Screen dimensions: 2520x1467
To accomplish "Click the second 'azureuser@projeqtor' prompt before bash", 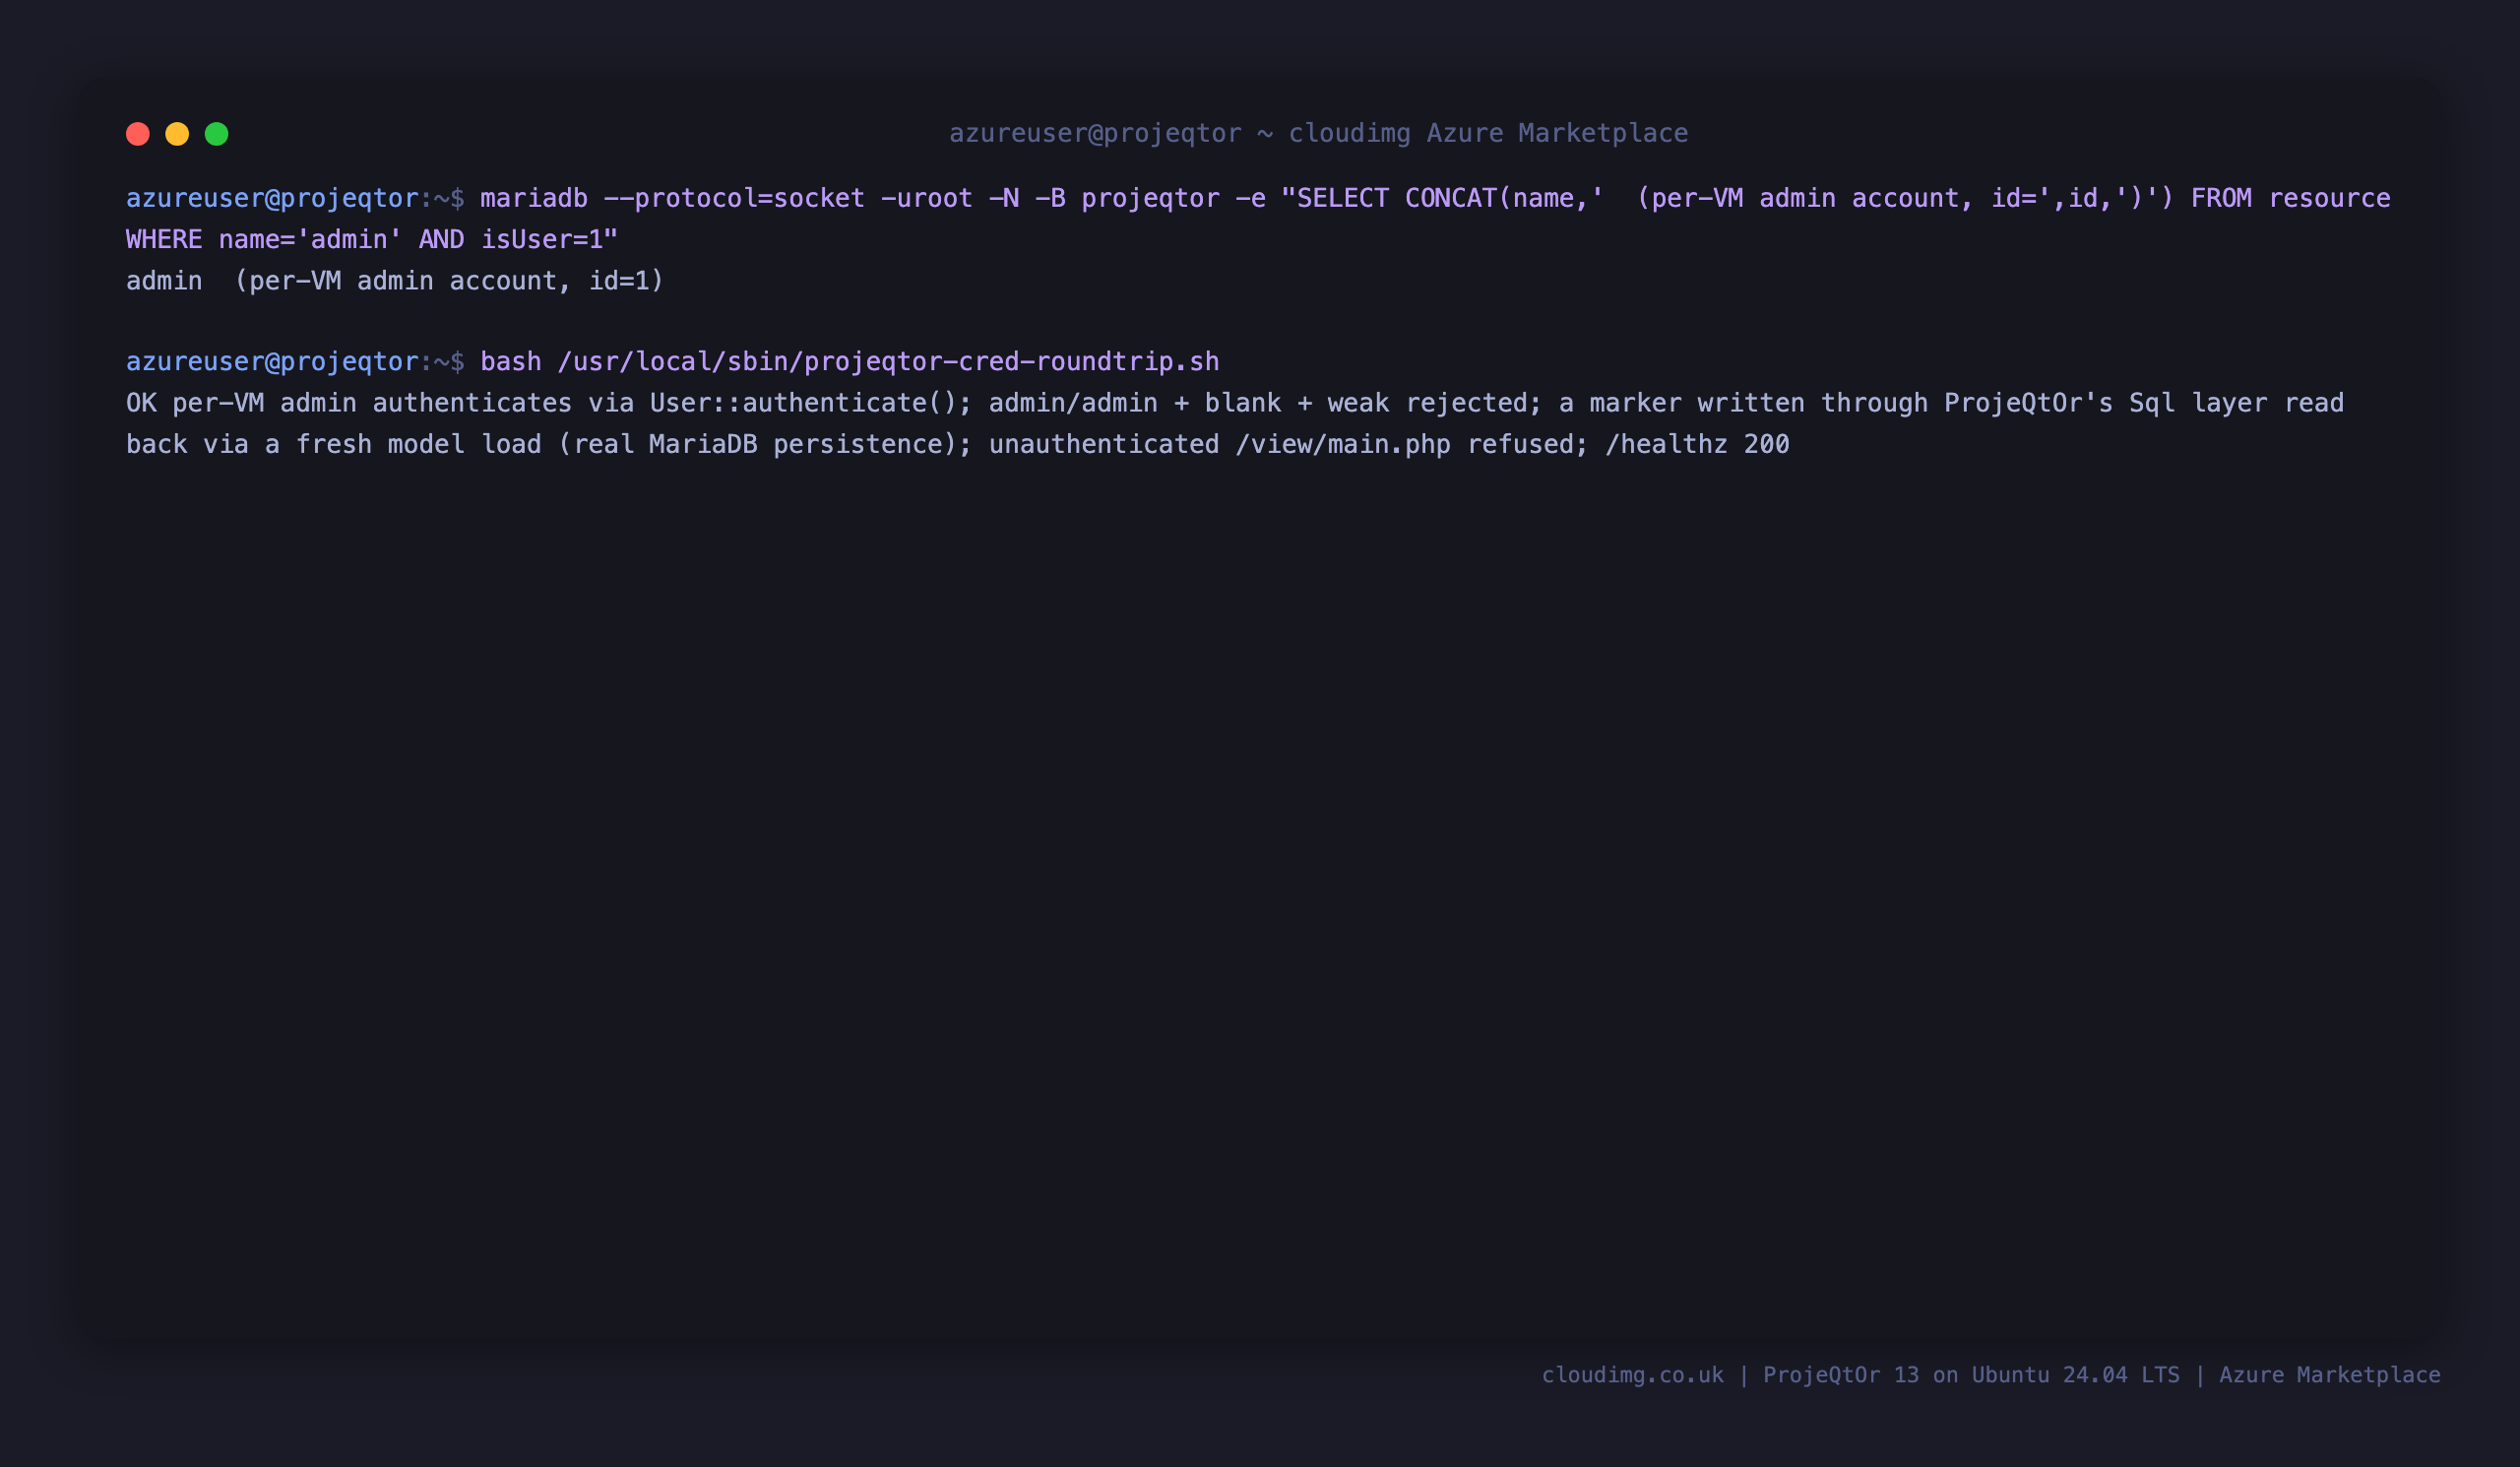I will tap(272, 362).
